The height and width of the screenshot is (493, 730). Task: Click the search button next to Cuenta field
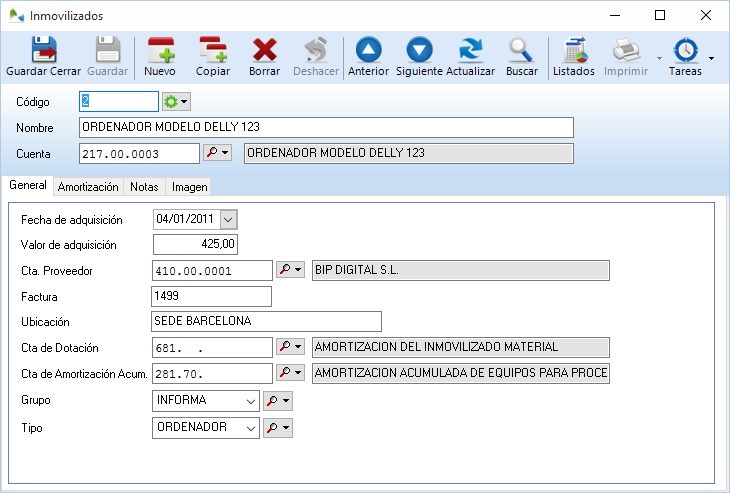click(217, 153)
